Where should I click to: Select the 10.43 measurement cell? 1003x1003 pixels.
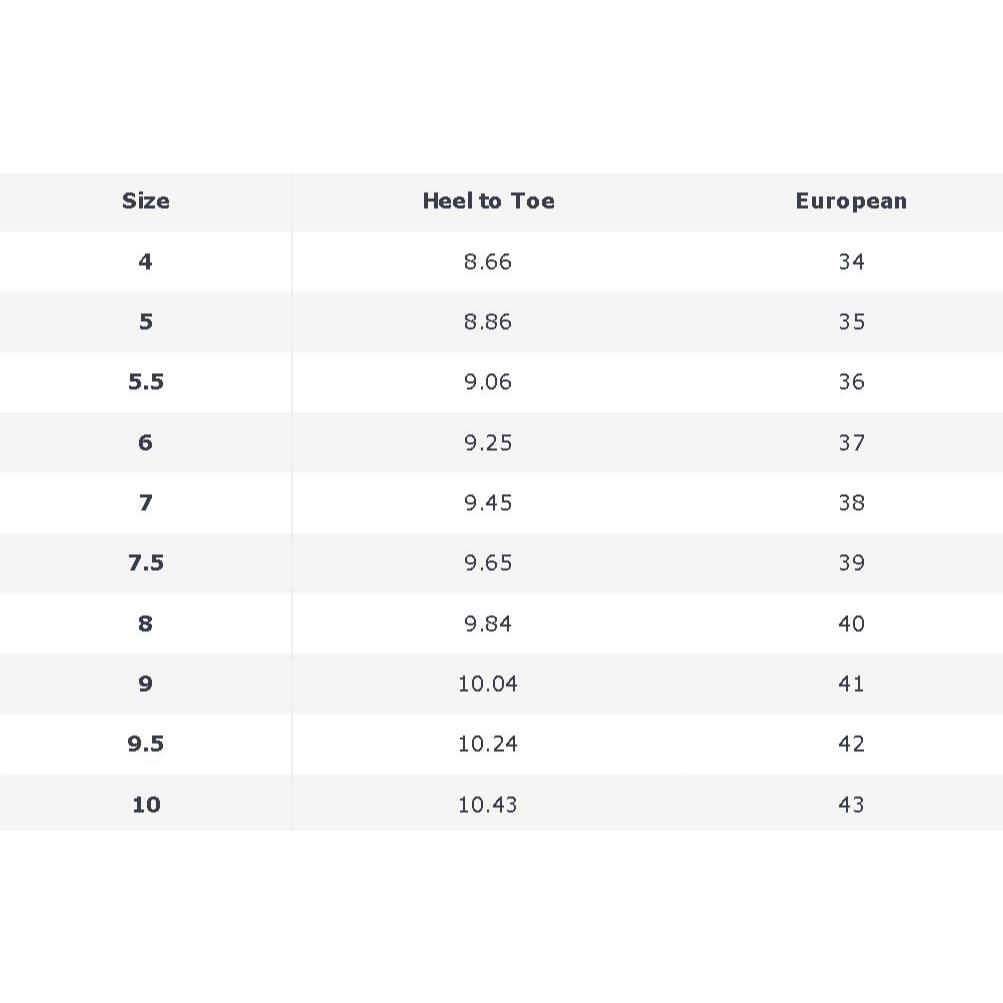488,805
